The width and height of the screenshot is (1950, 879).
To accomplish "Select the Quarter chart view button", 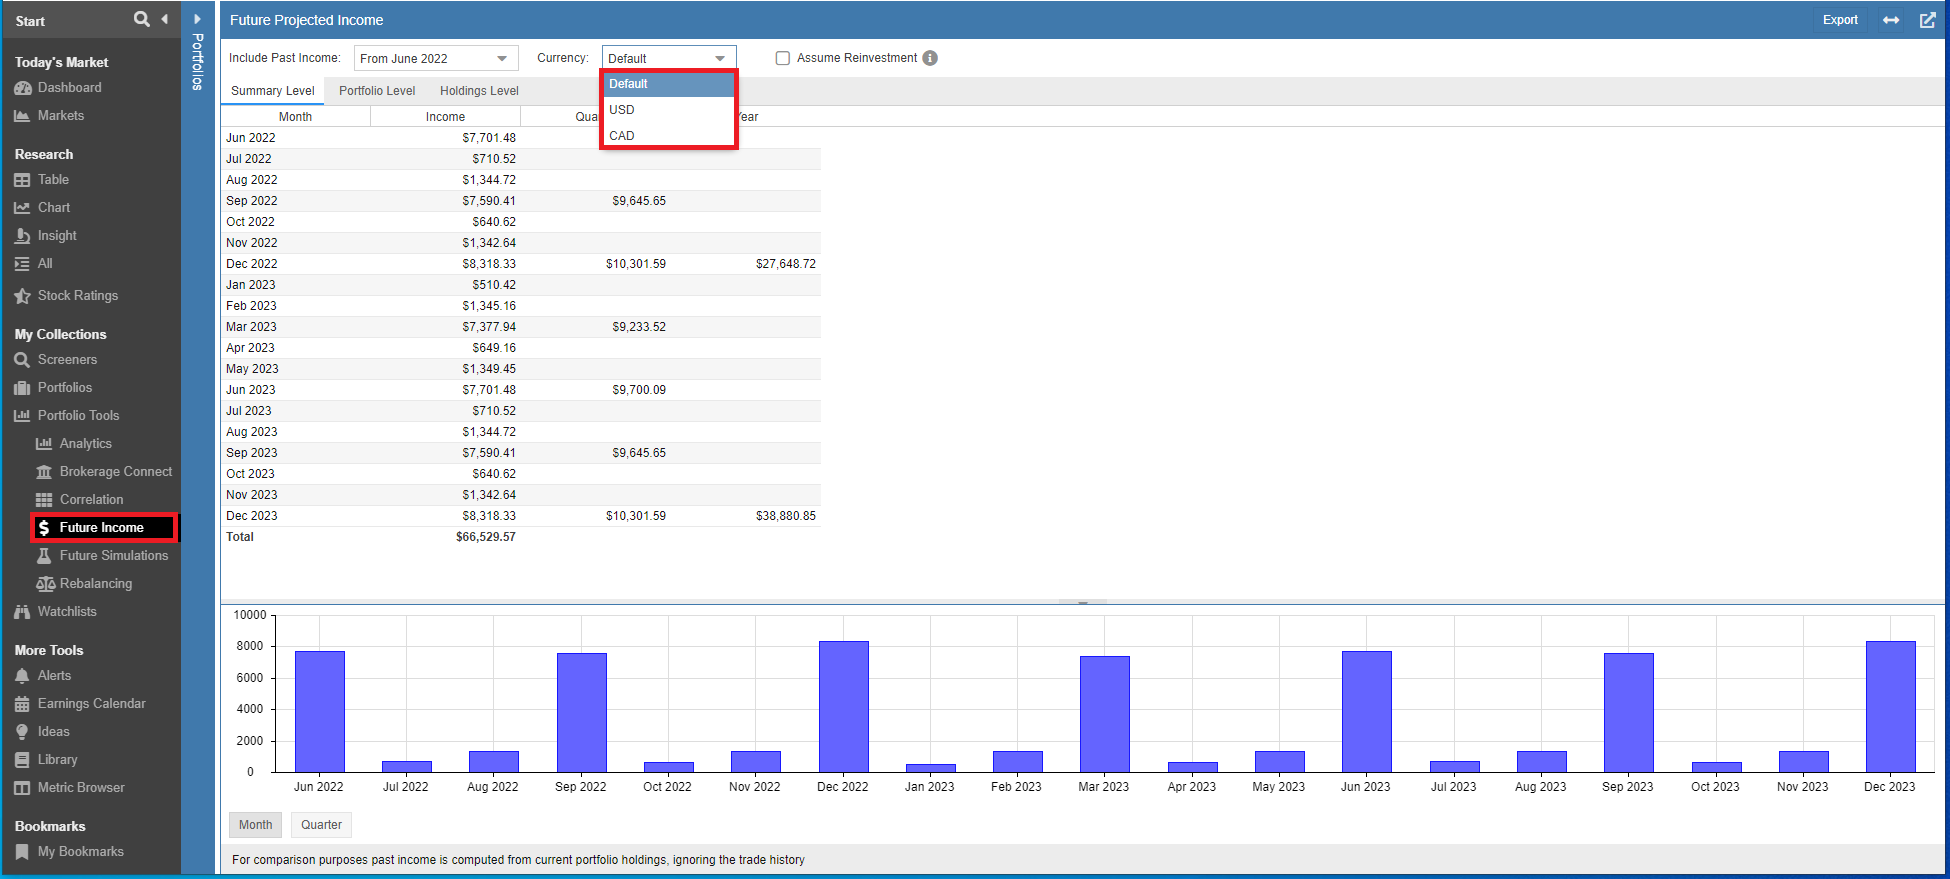I will [321, 825].
